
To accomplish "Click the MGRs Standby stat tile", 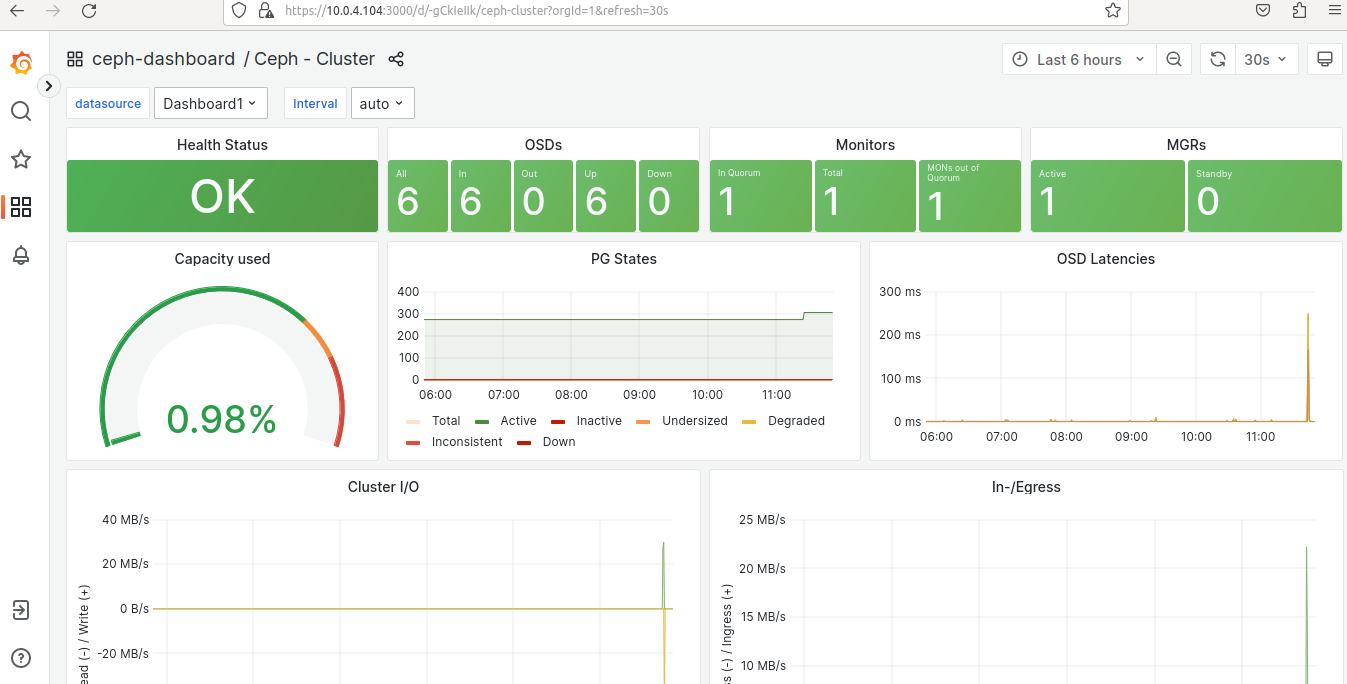I will (x=1265, y=196).
